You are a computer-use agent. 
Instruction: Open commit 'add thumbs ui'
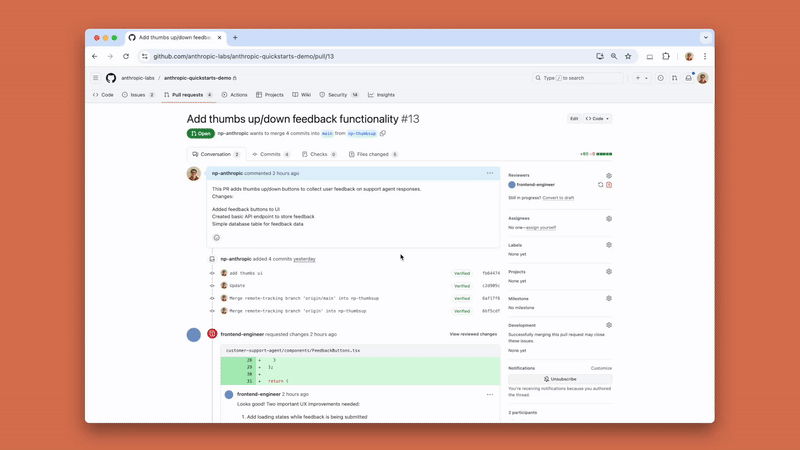pyautogui.click(x=246, y=273)
